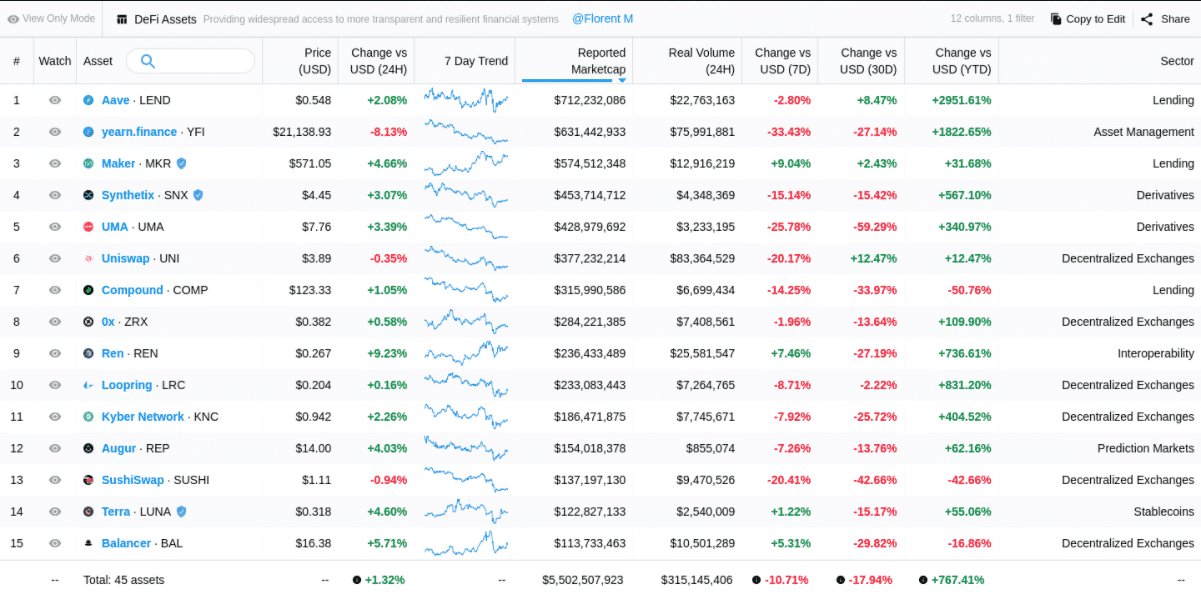
Task: Click the Aave coin logo icon
Action: click(x=88, y=100)
